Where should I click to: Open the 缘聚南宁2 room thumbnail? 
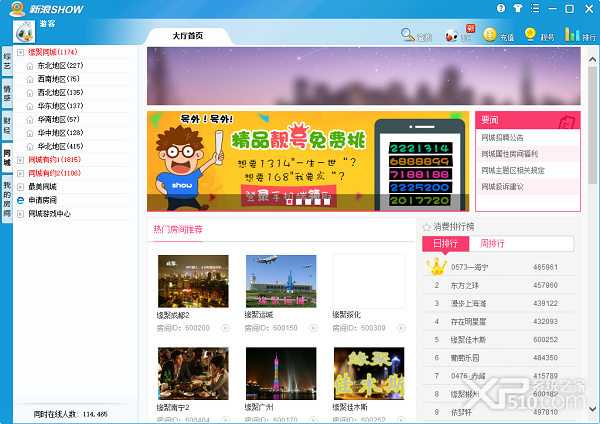point(193,373)
